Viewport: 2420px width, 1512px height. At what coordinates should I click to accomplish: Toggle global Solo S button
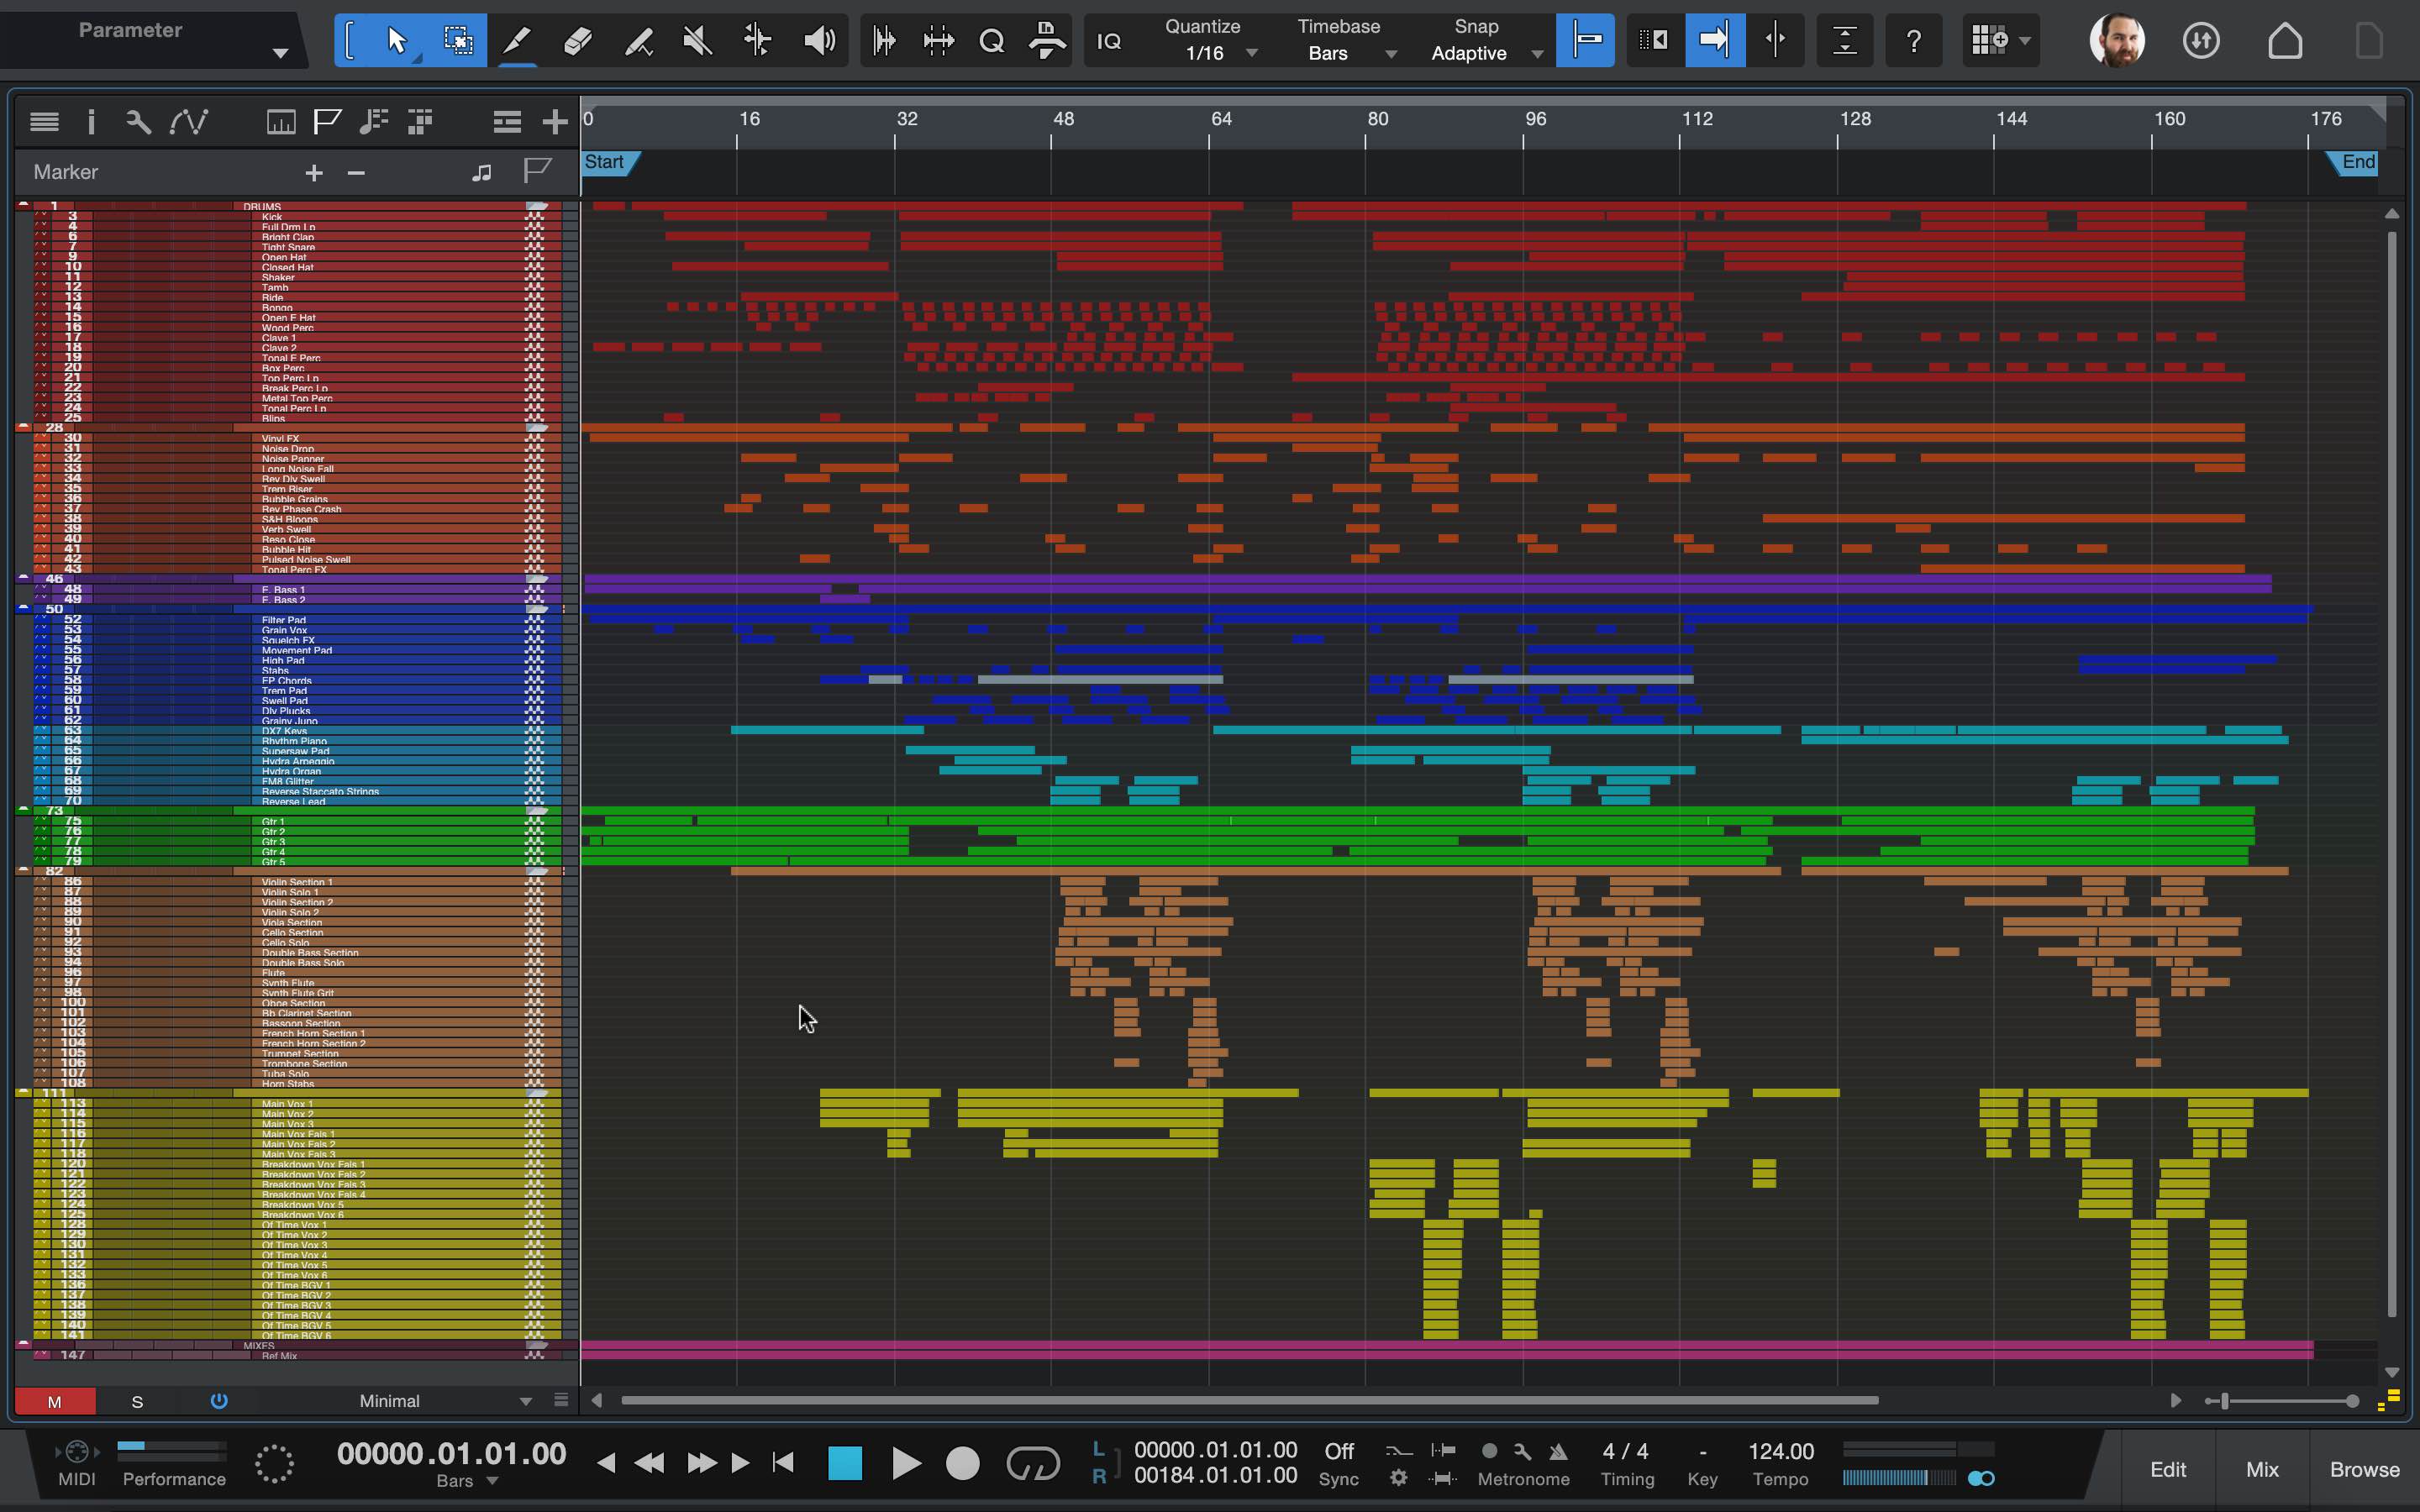[137, 1402]
